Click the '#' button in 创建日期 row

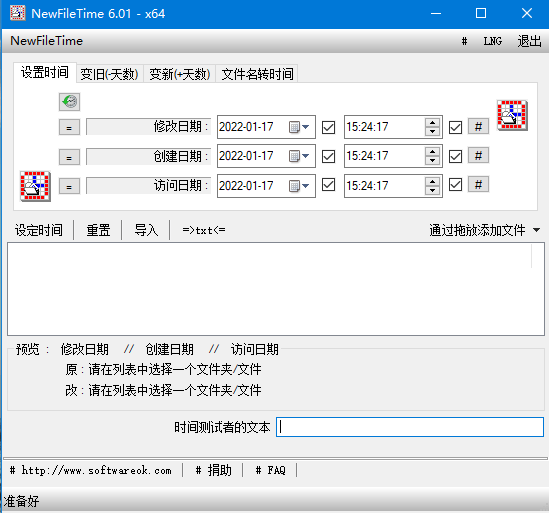pyautogui.click(x=478, y=155)
